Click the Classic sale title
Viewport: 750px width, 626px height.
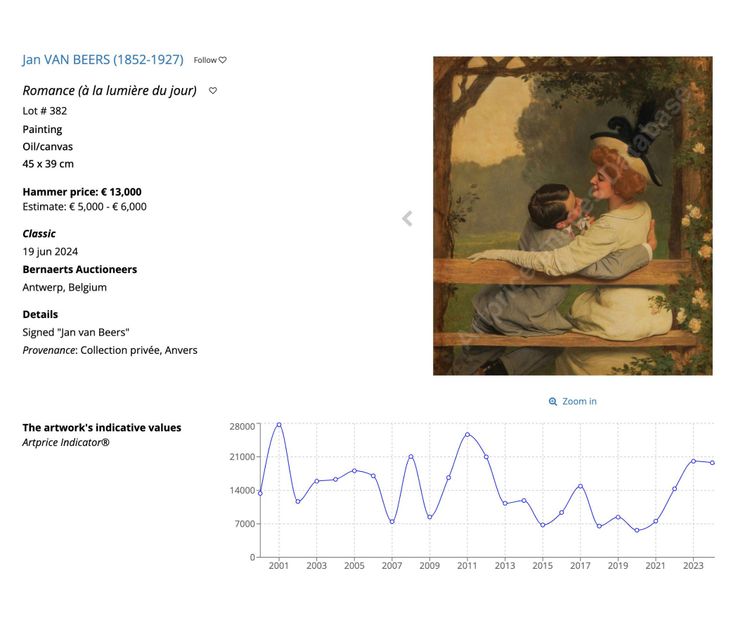(39, 233)
